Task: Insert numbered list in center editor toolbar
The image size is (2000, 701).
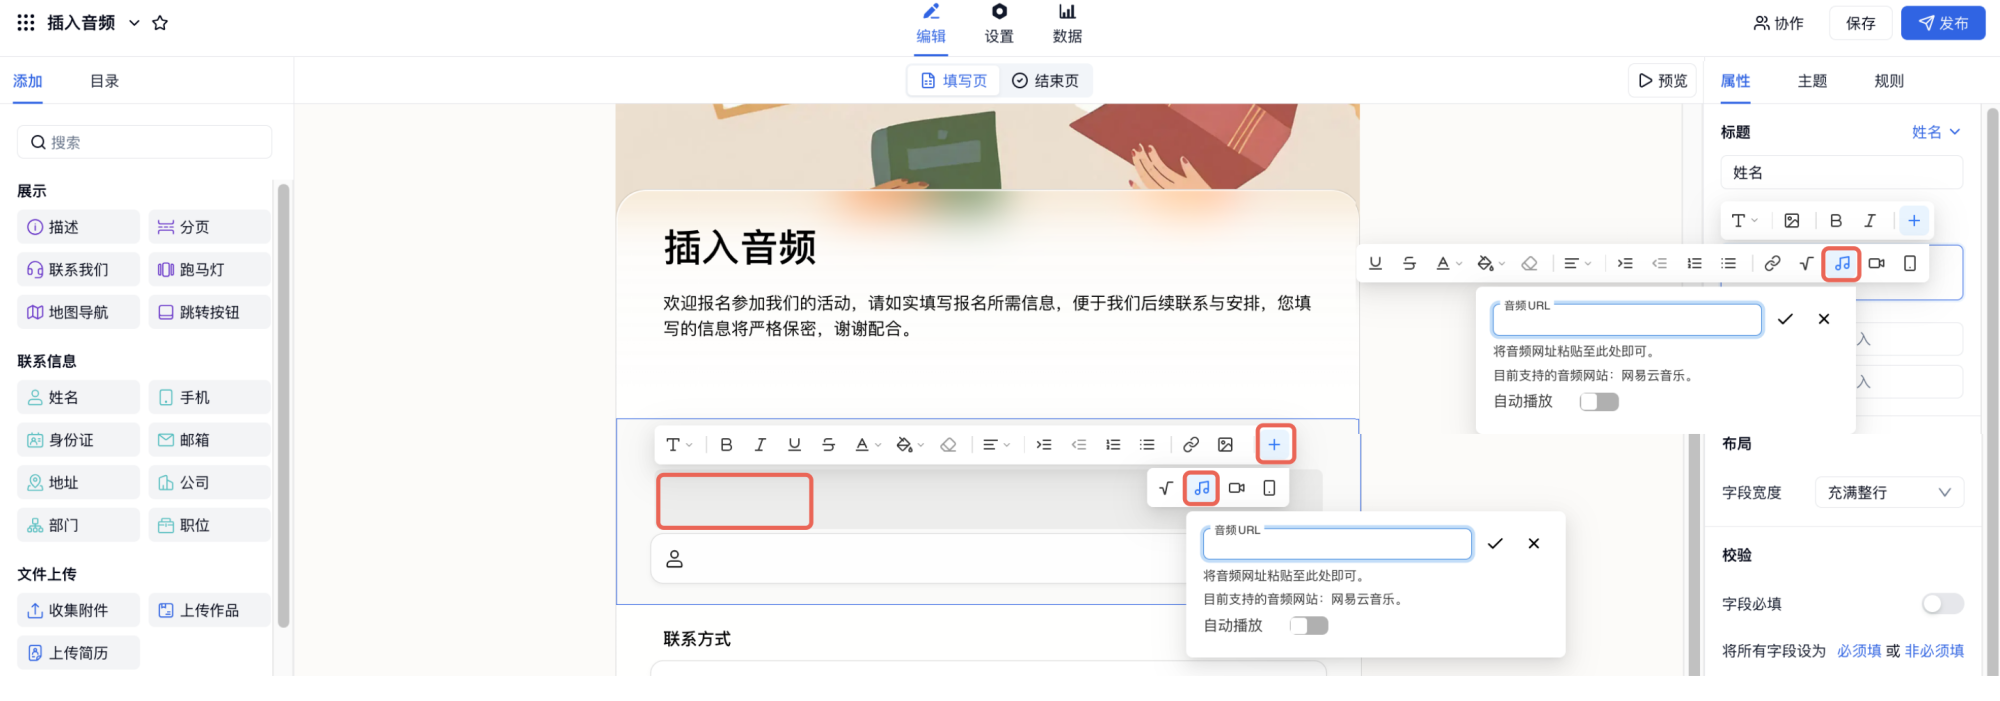Action: click(x=1113, y=445)
